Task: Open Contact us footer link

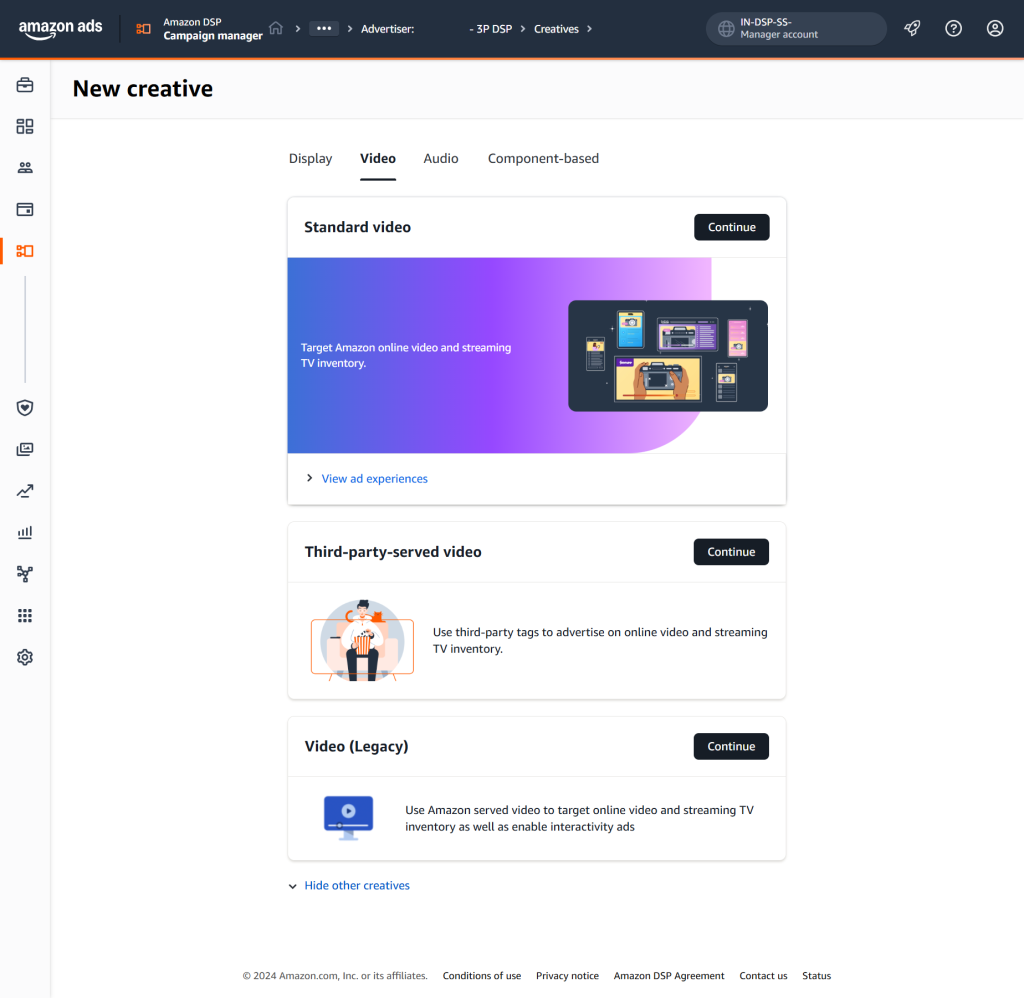Action: pos(763,976)
